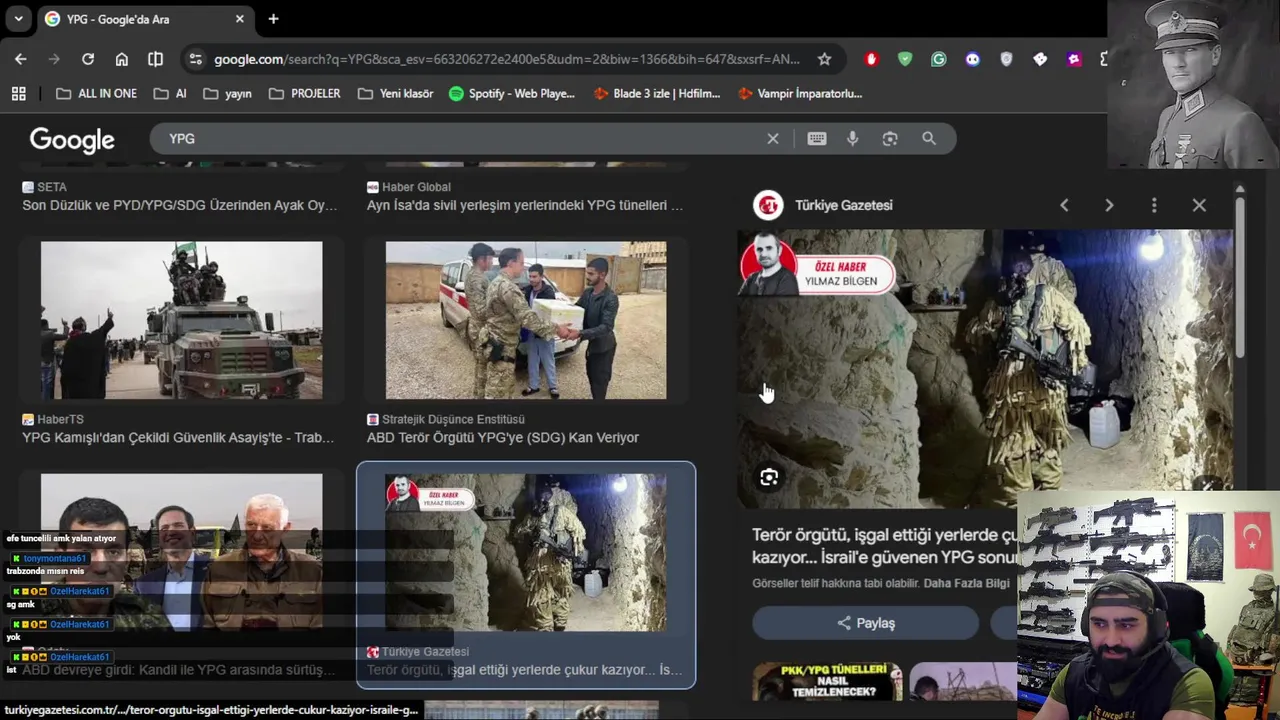Viewport: 1280px width, 720px height.
Task: Open the tab search dropdown arrow
Action: pyautogui.click(x=18, y=19)
